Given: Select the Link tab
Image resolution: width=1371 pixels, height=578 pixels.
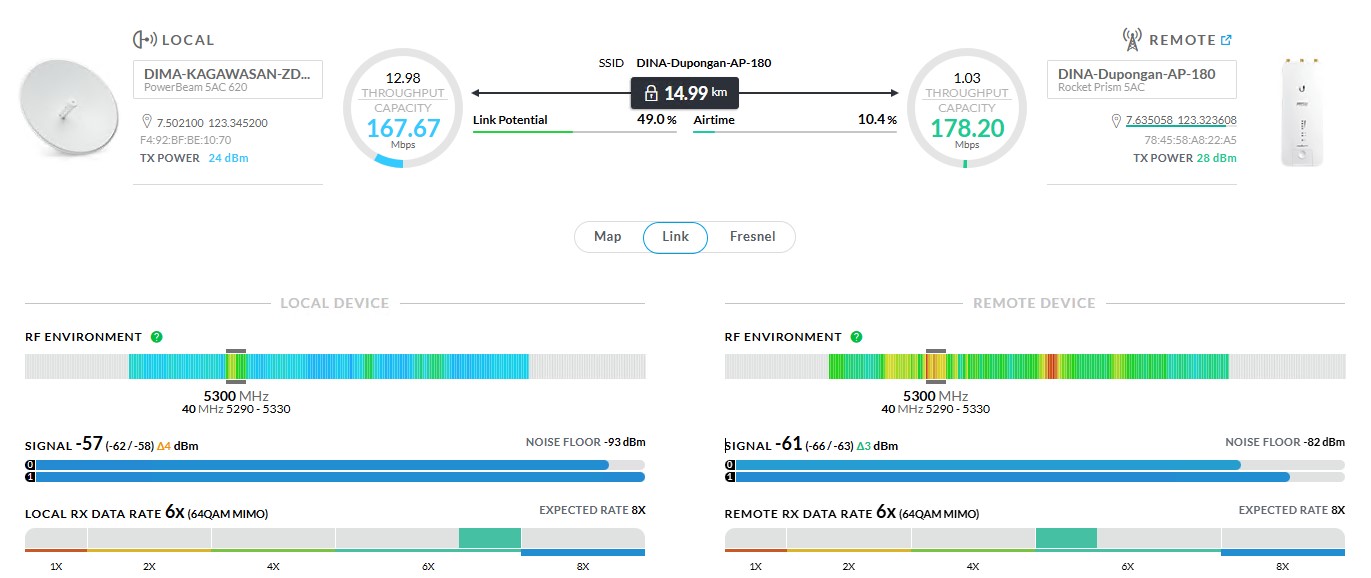Looking at the screenshot, I should click(675, 237).
